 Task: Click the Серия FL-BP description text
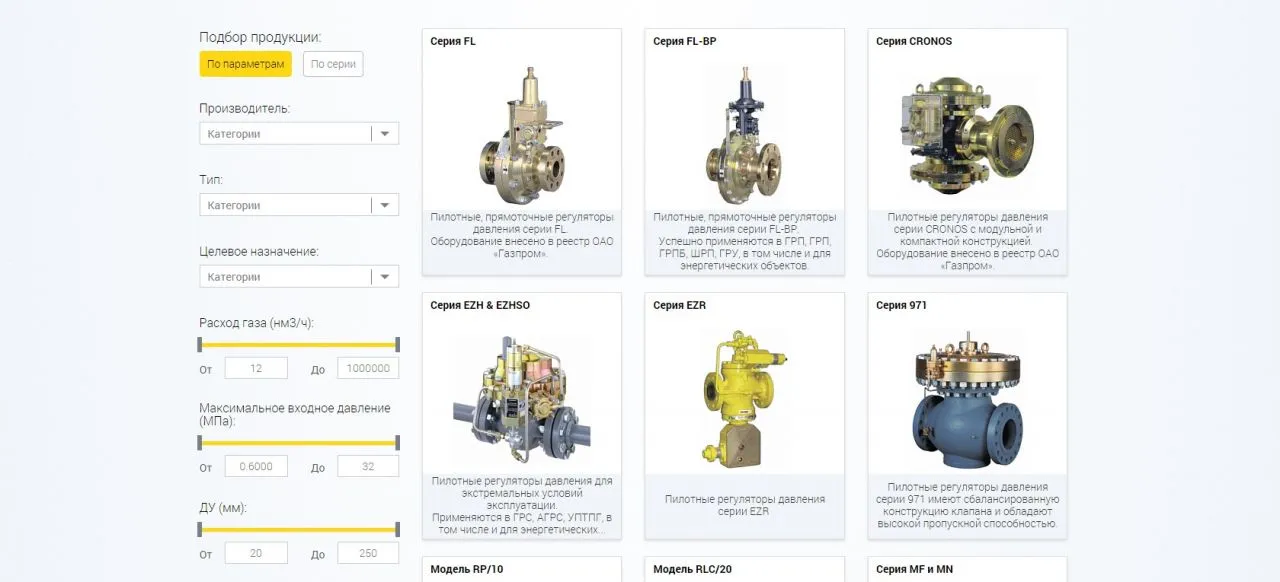pos(745,241)
